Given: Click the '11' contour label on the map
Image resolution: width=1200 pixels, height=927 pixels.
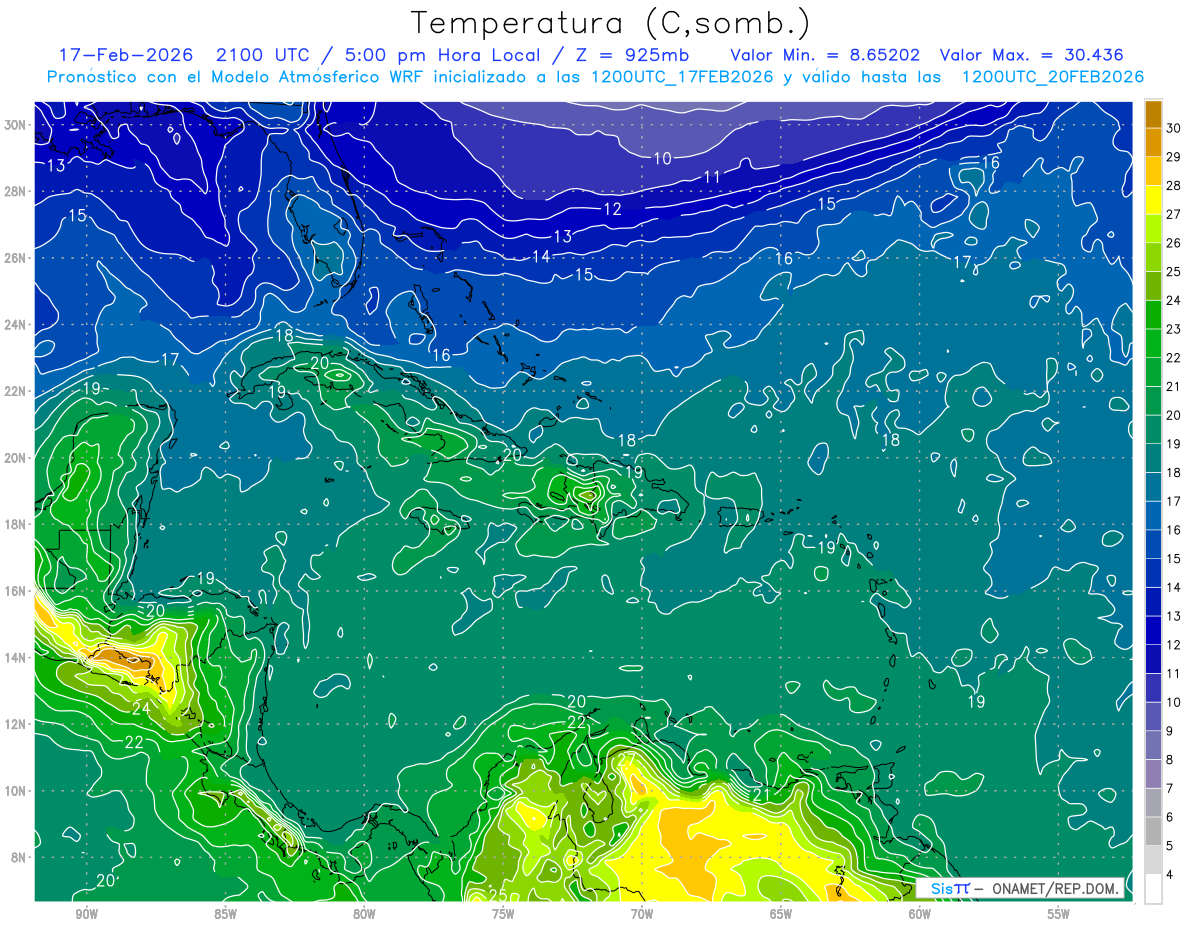Looking at the screenshot, I should (712, 177).
